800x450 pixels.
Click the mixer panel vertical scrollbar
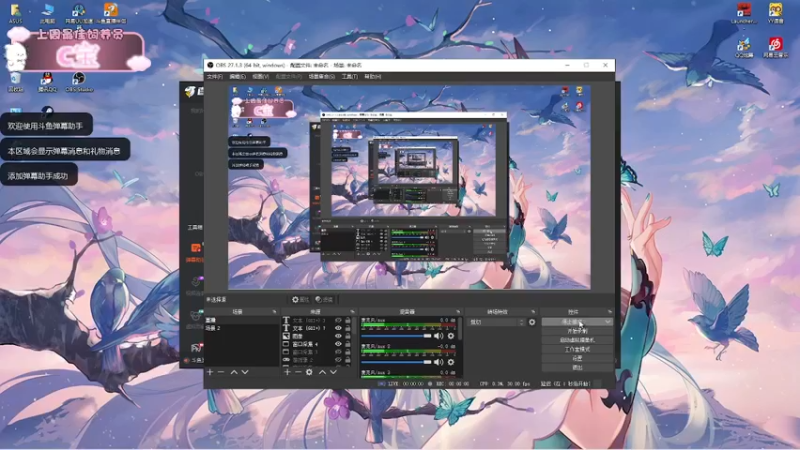460,329
